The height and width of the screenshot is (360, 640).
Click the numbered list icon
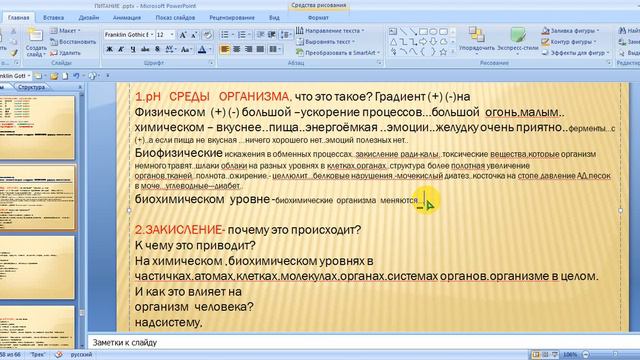point(242,35)
